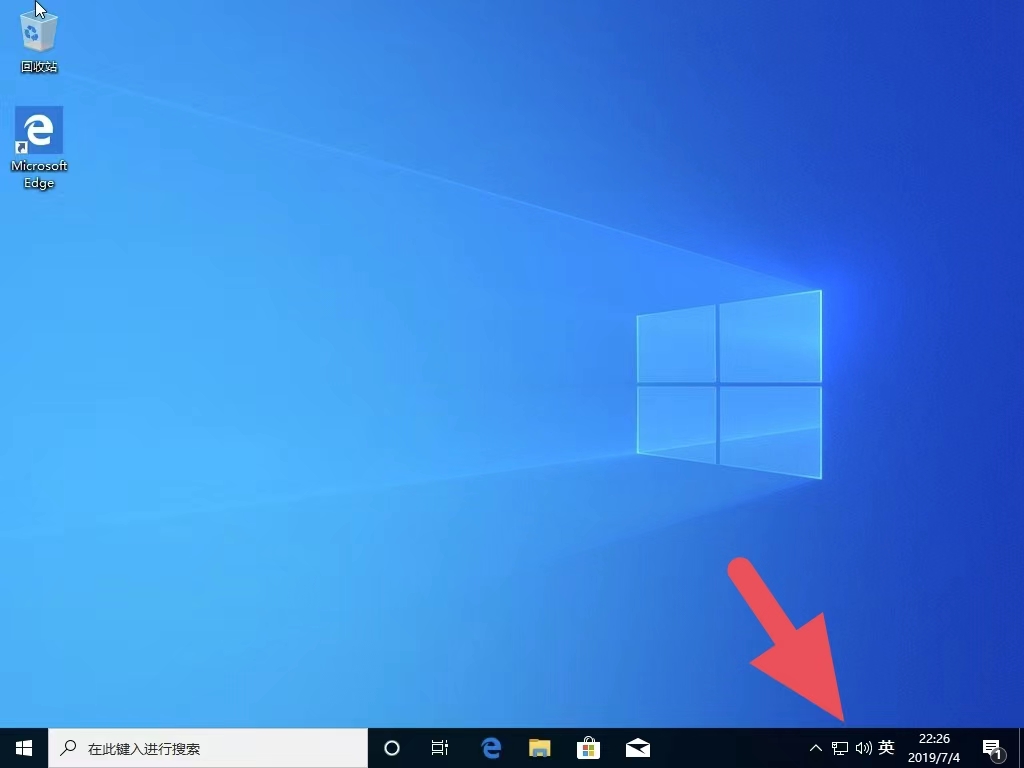Viewport: 1024px width, 768px height.
Task: Open the clock and calendar flyout
Action: tap(934, 748)
